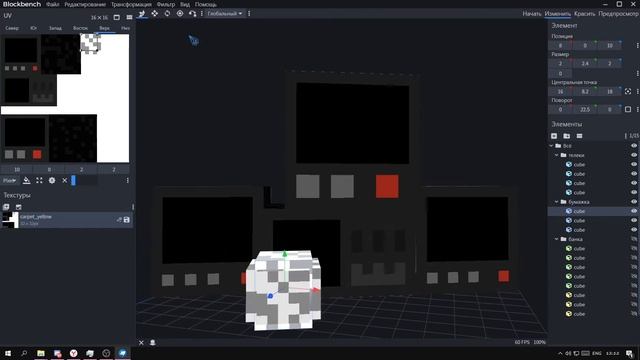This screenshot has height=360, width=640.
Task: Open the UV mode dropdown below the editor
Action: (9, 180)
